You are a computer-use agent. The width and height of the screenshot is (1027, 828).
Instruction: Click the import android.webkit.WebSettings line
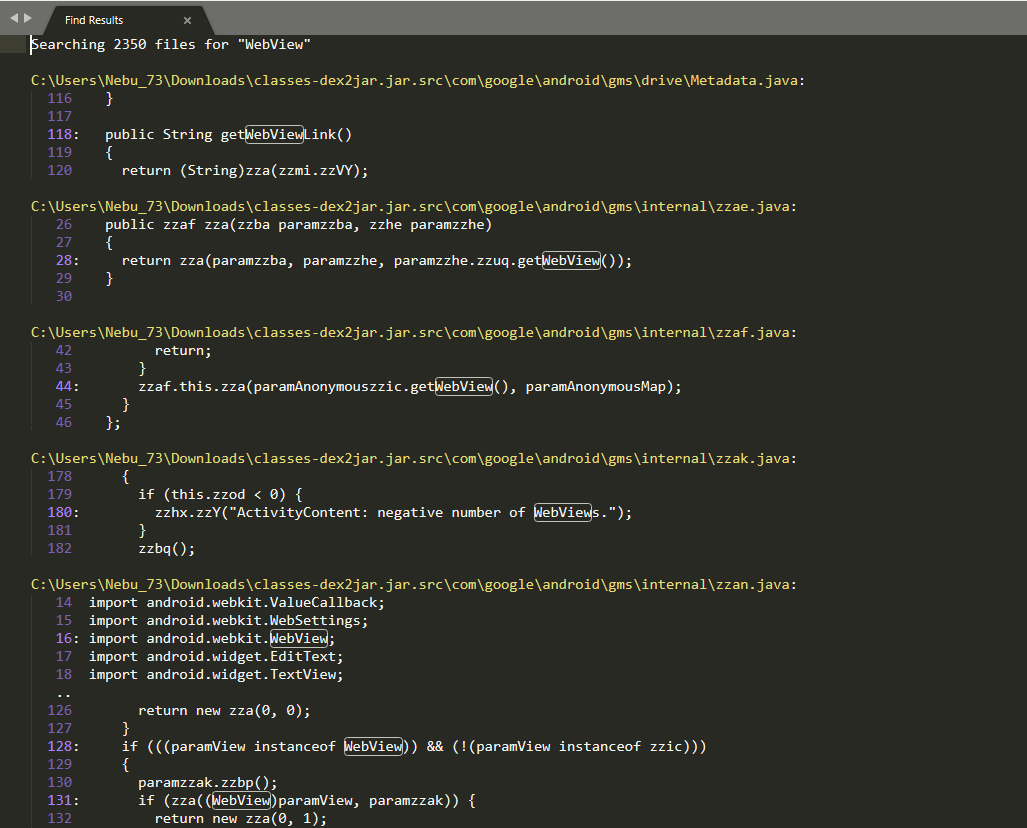tap(228, 621)
